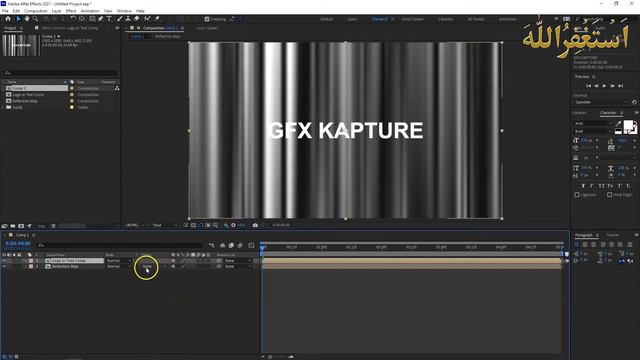Select the Roto Brush tool
Screen dimensions: 640x360
click(x=147, y=19)
